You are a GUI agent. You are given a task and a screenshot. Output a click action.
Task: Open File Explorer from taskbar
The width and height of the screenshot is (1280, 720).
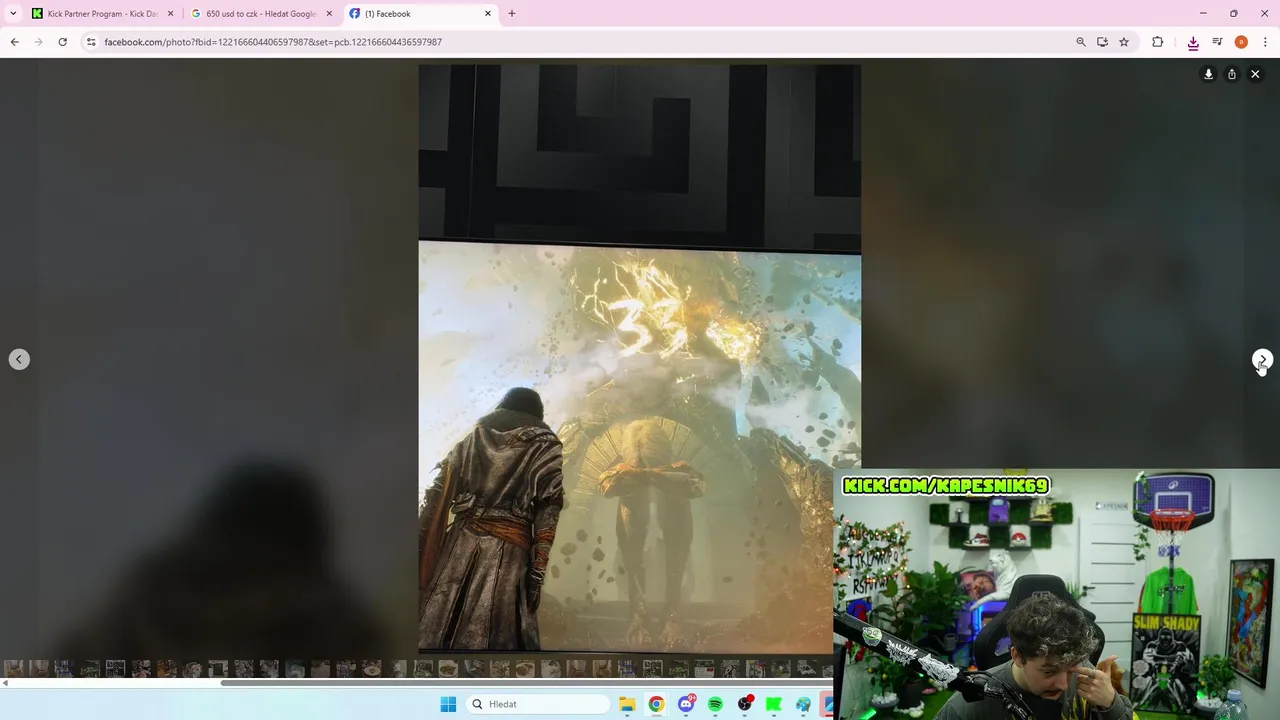click(627, 704)
